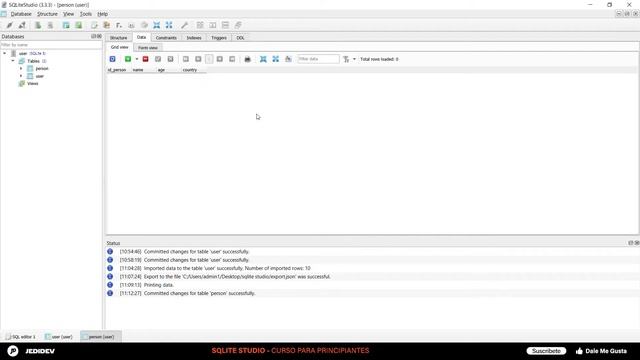Delete selected row with the red minus icon
Screen dimensions: 640x360
[x=145, y=59]
